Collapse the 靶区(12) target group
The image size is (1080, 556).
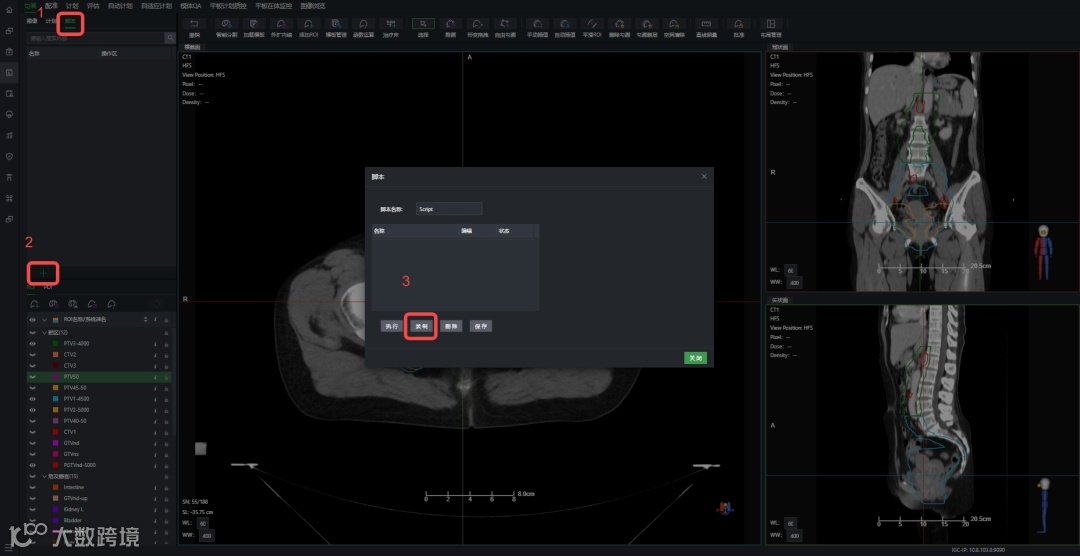tap(45, 332)
